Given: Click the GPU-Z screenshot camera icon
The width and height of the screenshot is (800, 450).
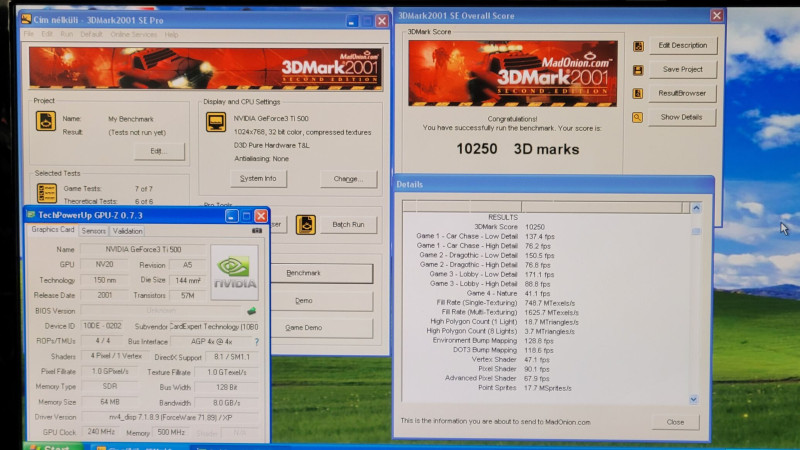Looking at the screenshot, I should (x=257, y=231).
